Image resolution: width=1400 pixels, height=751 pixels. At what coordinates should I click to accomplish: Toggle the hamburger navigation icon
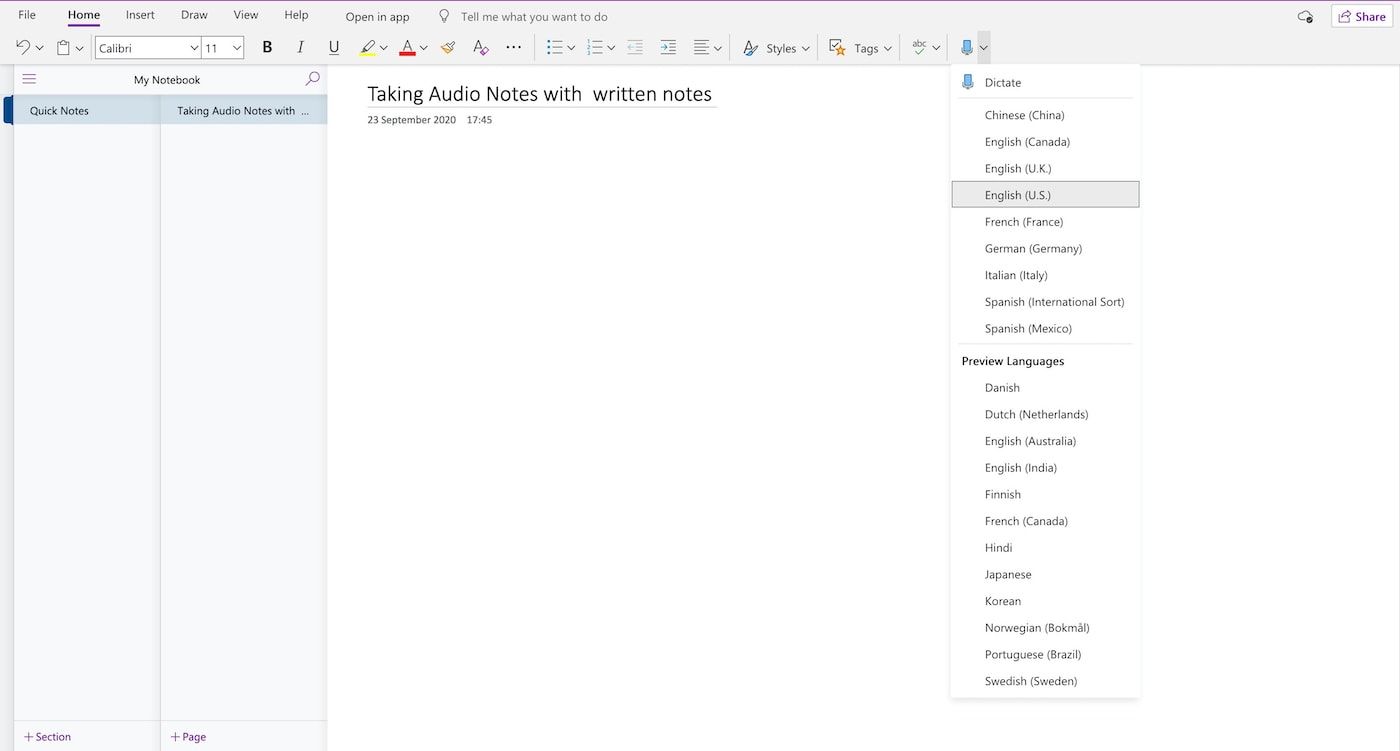pos(29,79)
